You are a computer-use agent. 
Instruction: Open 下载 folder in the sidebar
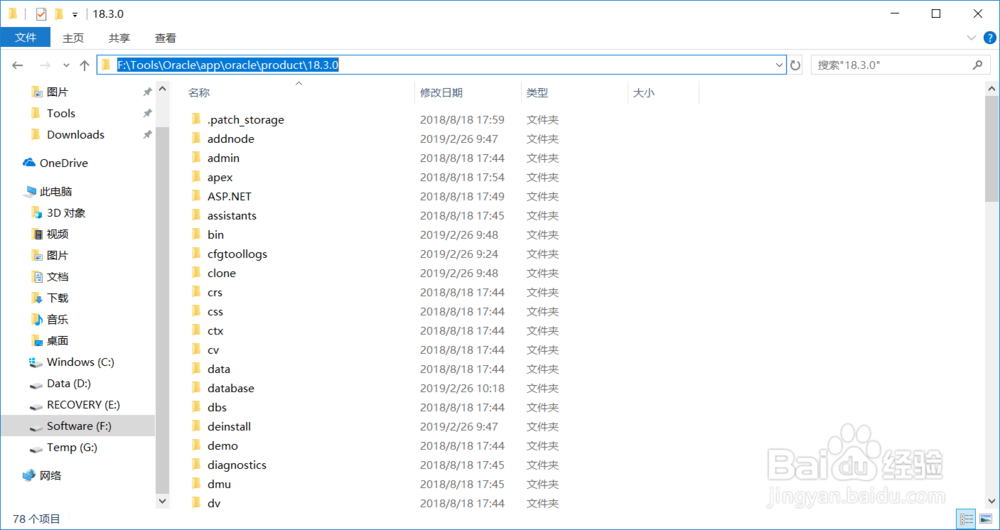pyautogui.click(x=57, y=298)
